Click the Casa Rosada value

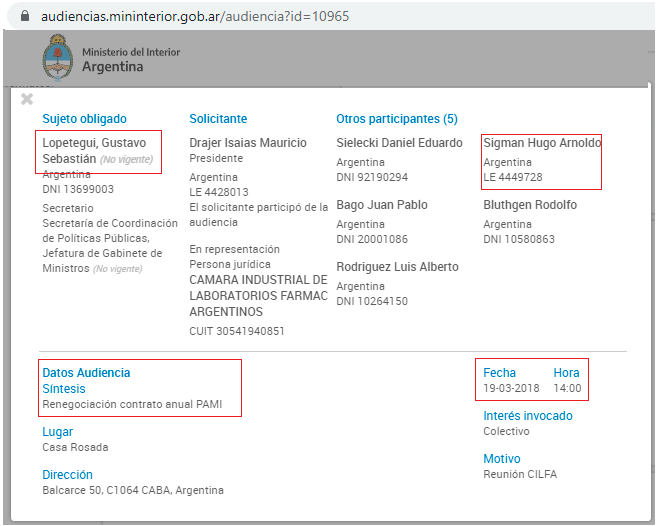(x=75, y=447)
